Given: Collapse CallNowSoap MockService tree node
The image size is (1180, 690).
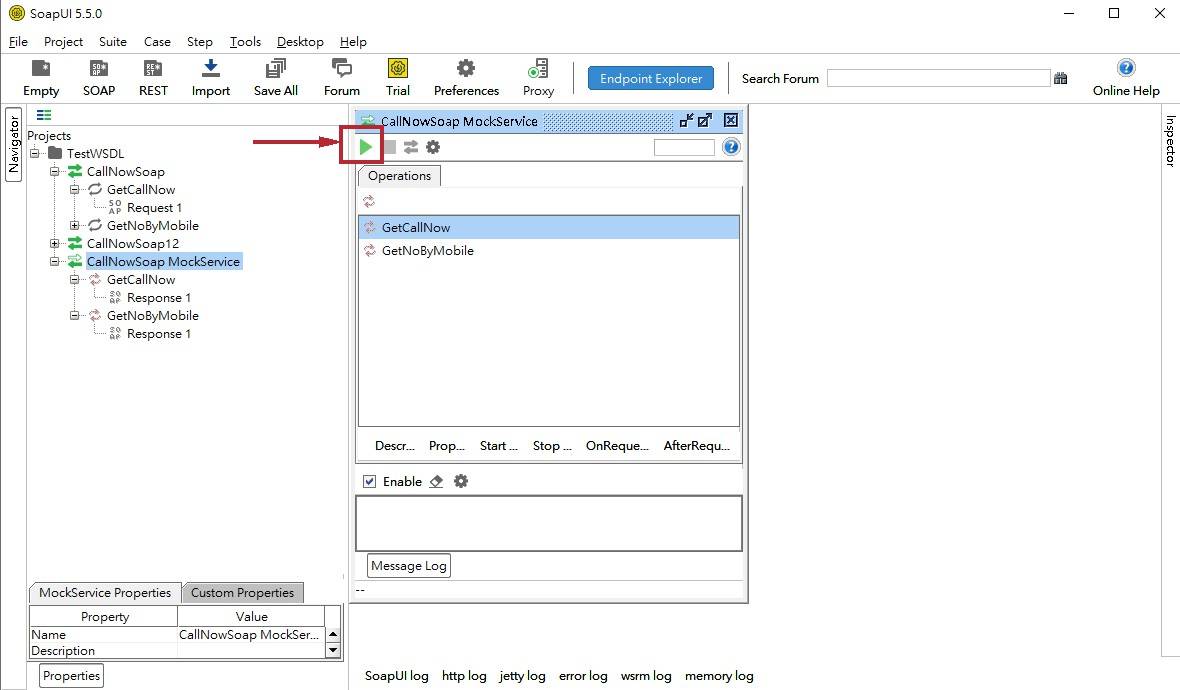Looking at the screenshot, I should 54,262.
